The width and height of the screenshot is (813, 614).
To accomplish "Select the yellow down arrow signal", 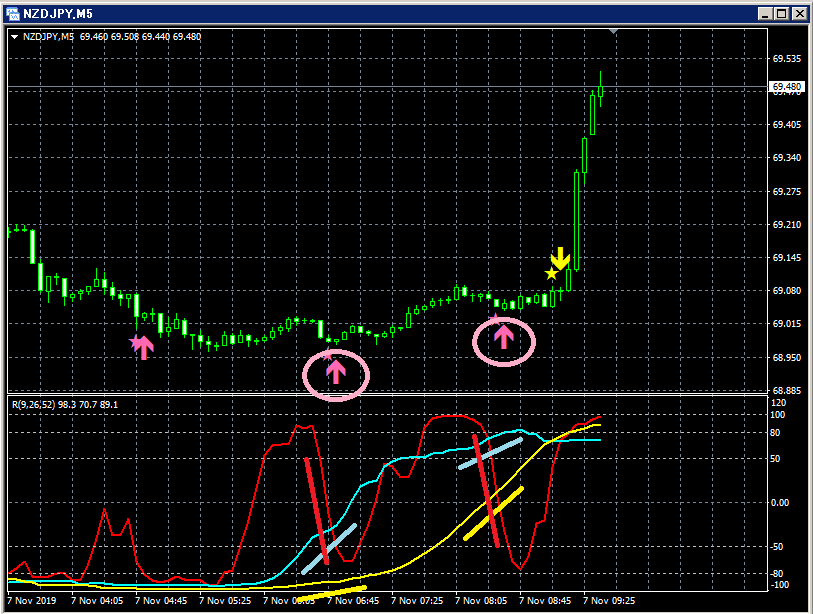I will click(560, 259).
